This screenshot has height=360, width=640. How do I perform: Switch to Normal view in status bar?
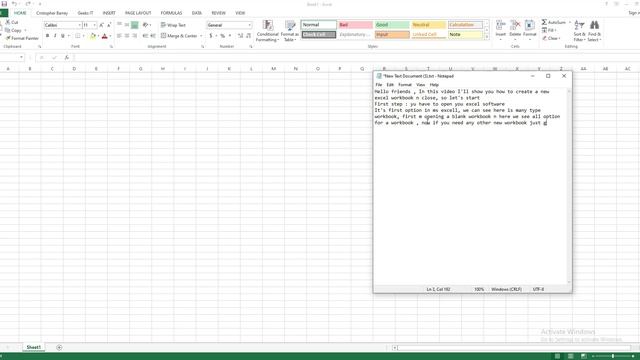click(557, 356)
